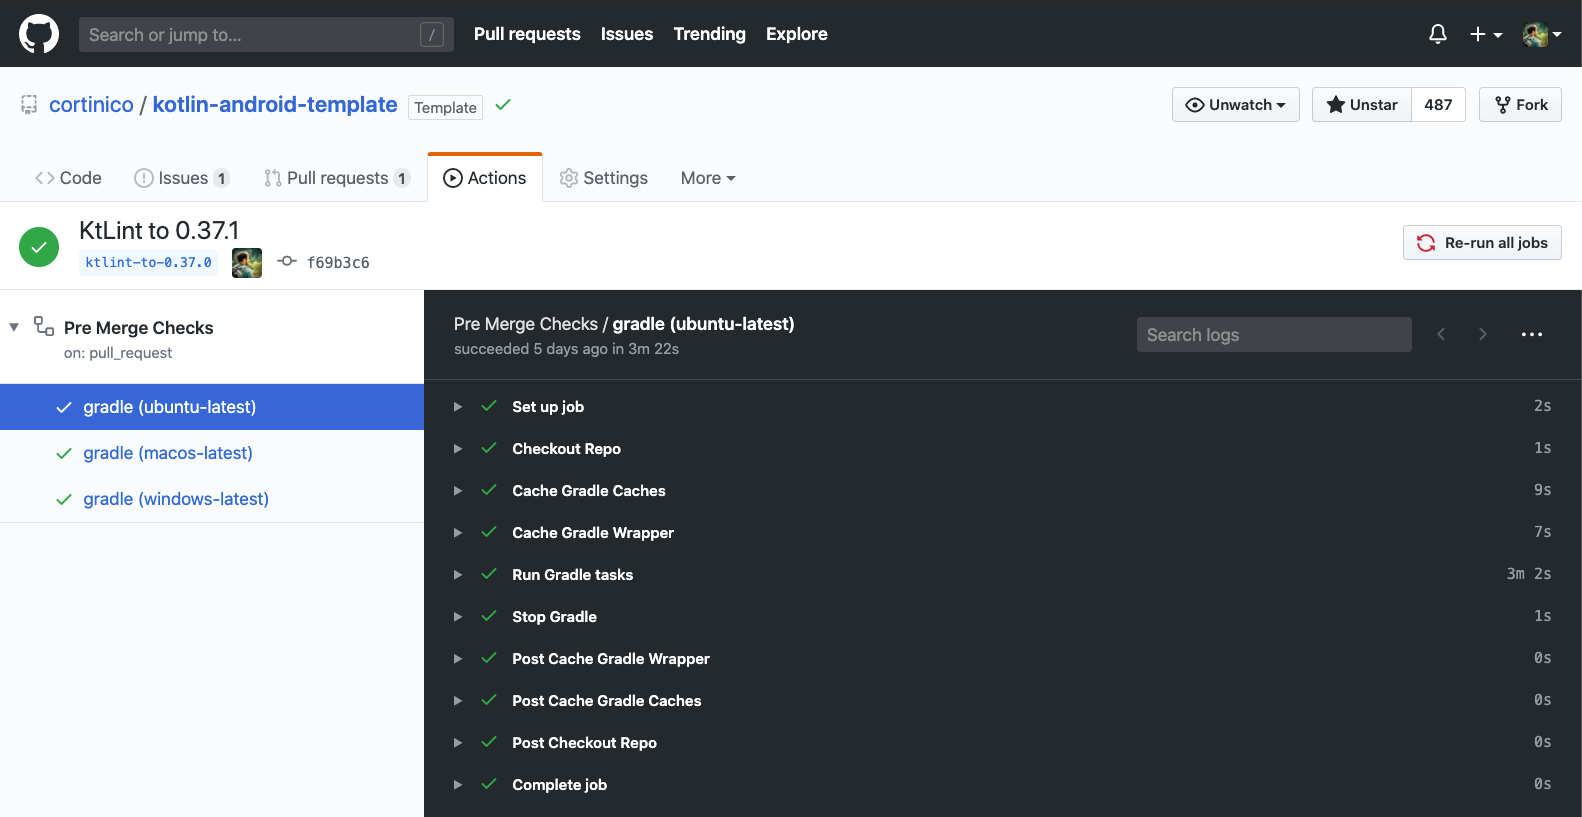1582x817 pixels.
Task: Open the user avatar menu
Action: (1542, 34)
